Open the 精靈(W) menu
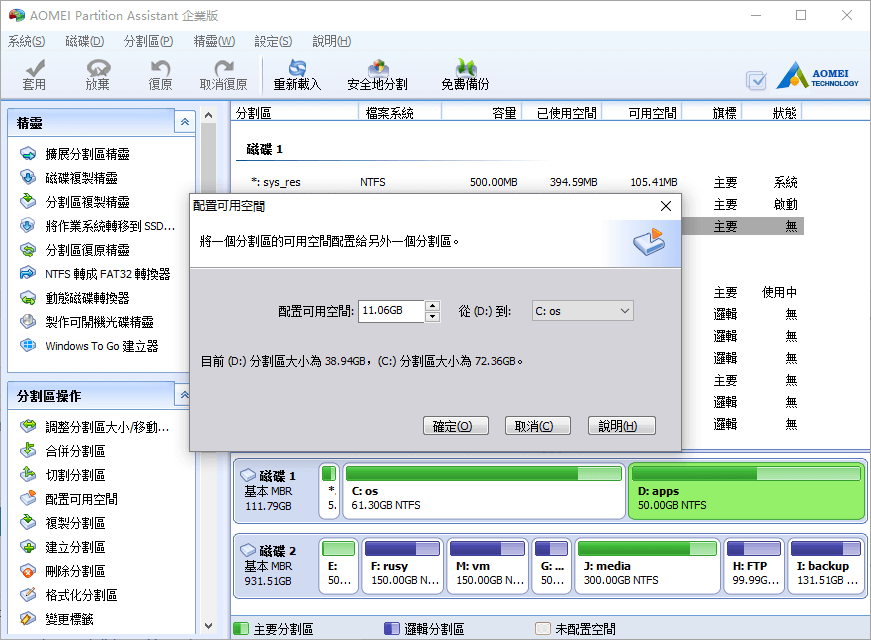 tap(214, 41)
